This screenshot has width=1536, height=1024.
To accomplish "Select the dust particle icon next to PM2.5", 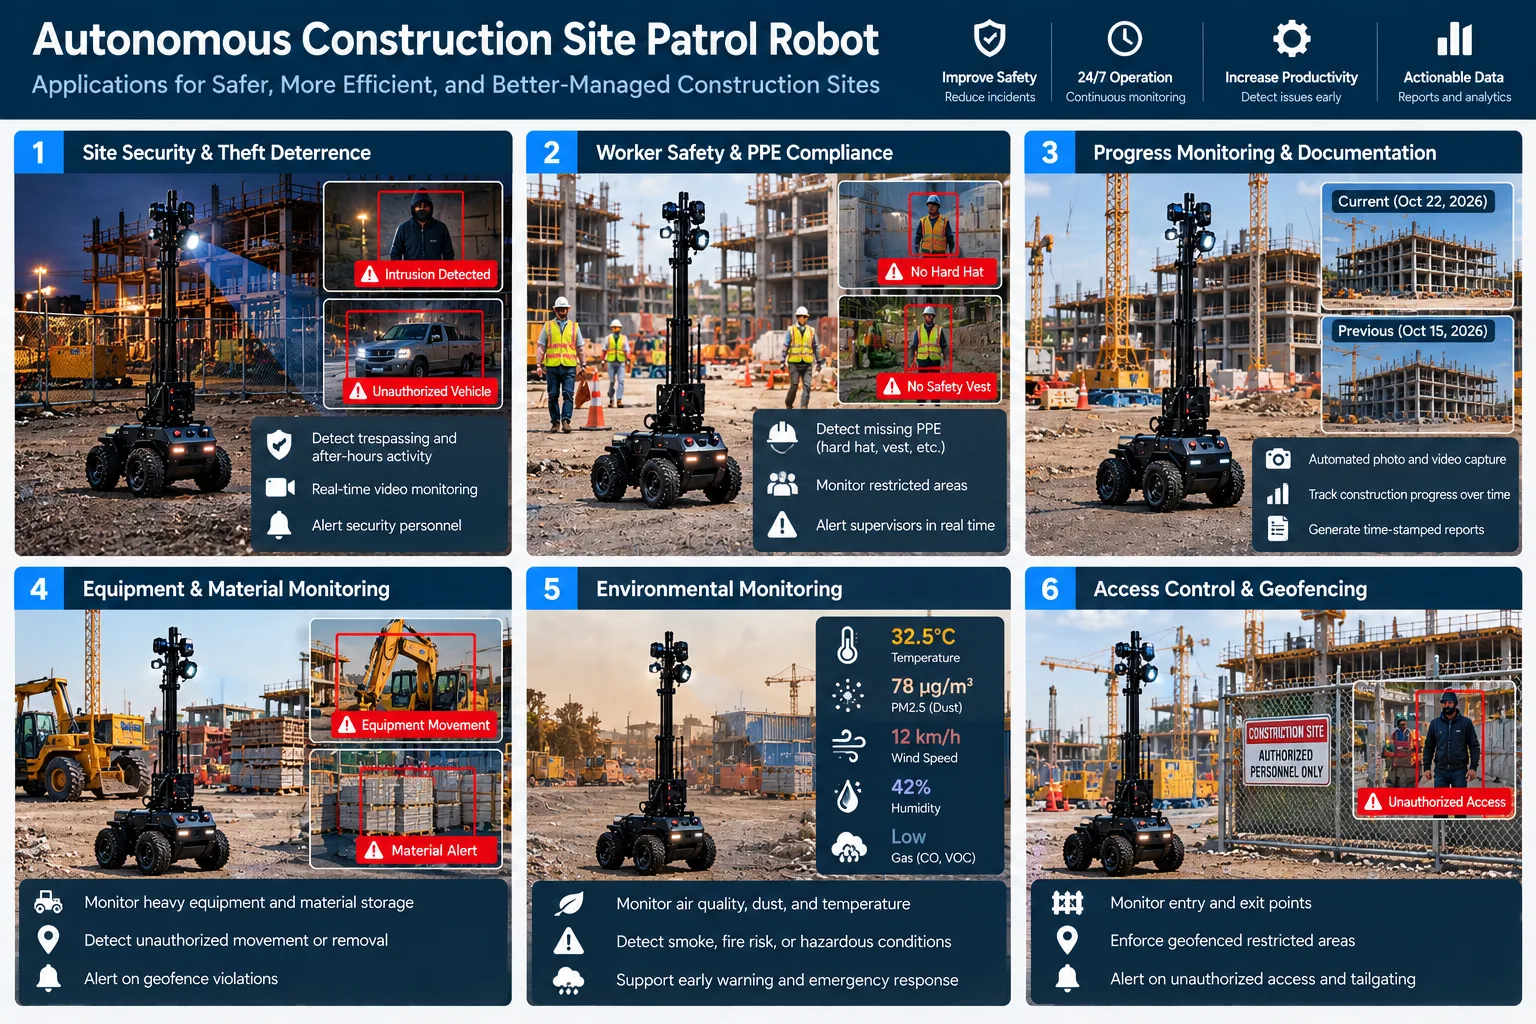I will (848, 695).
